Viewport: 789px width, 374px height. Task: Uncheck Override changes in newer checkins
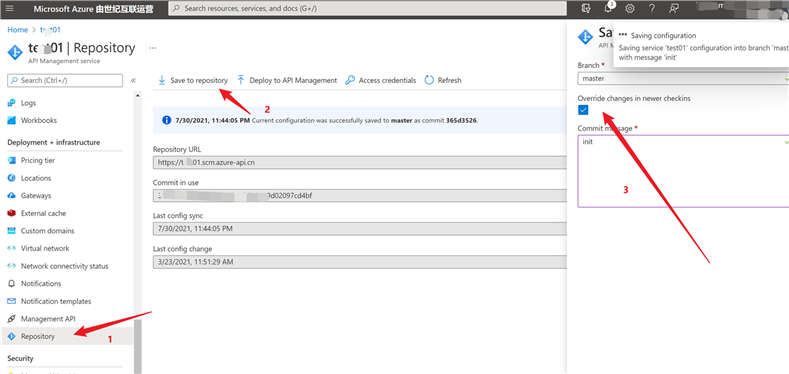[x=583, y=110]
